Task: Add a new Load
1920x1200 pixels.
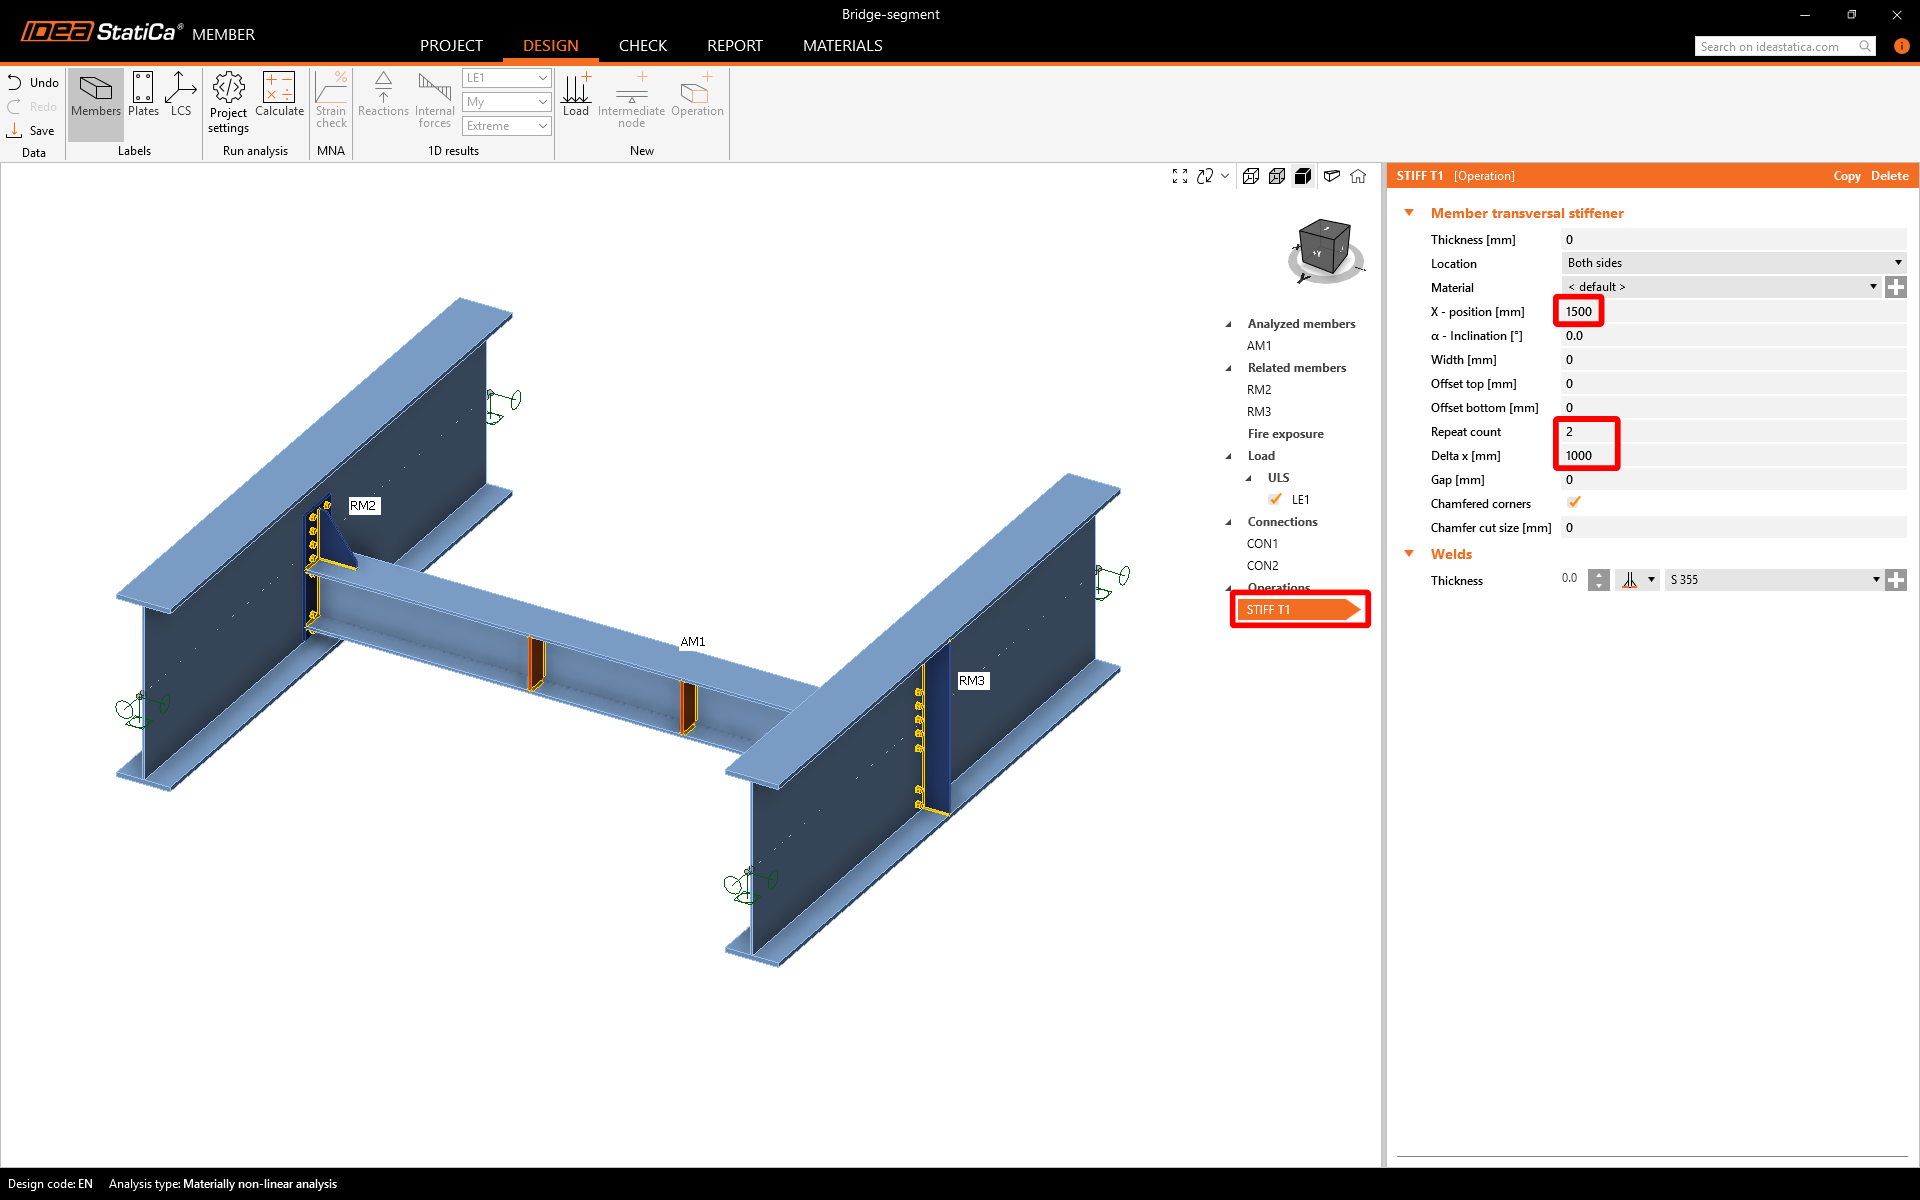Action: [576, 94]
